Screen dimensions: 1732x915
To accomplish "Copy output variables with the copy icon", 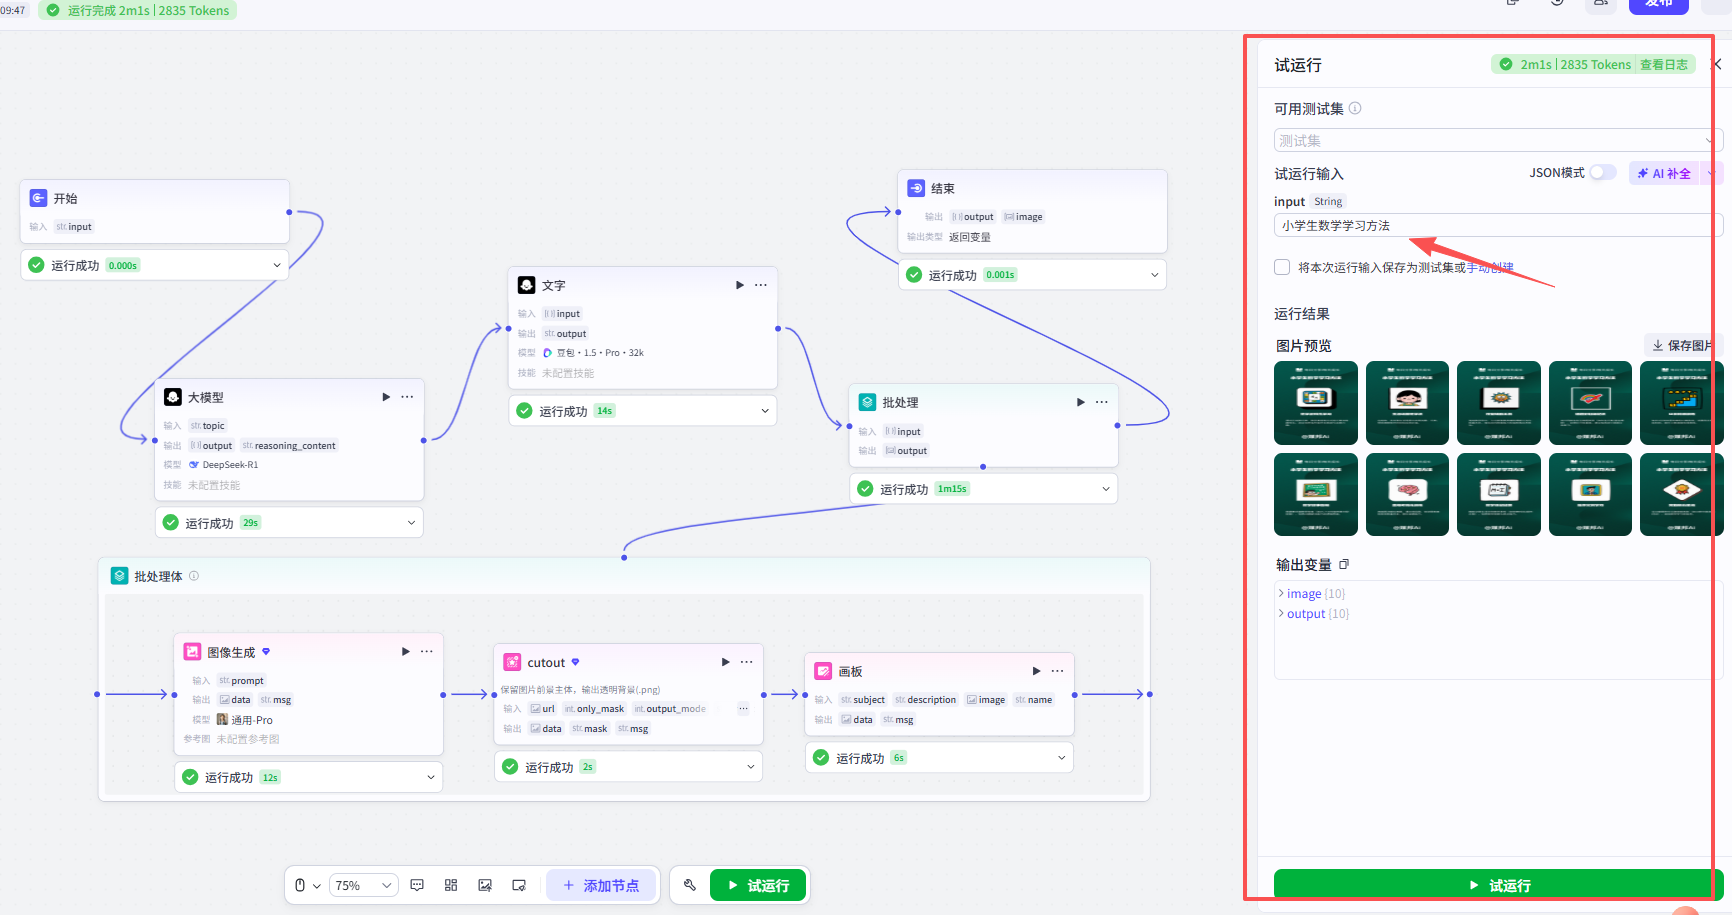I will 1344,565.
